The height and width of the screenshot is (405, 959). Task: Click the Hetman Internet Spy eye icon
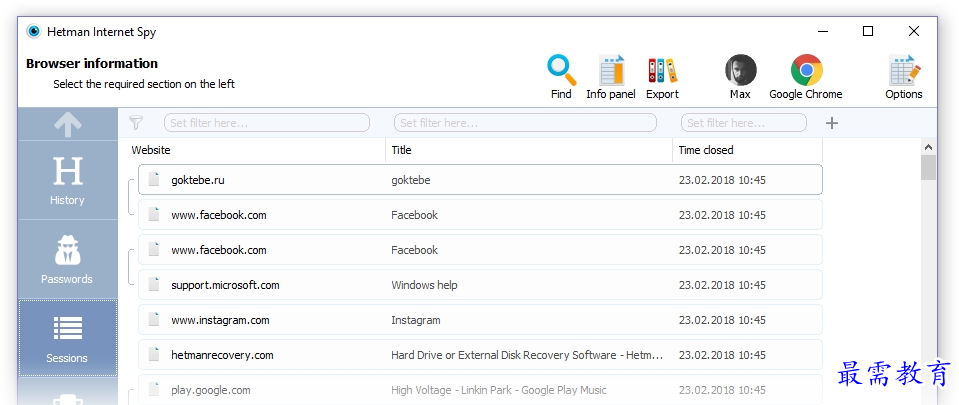click(x=34, y=31)
